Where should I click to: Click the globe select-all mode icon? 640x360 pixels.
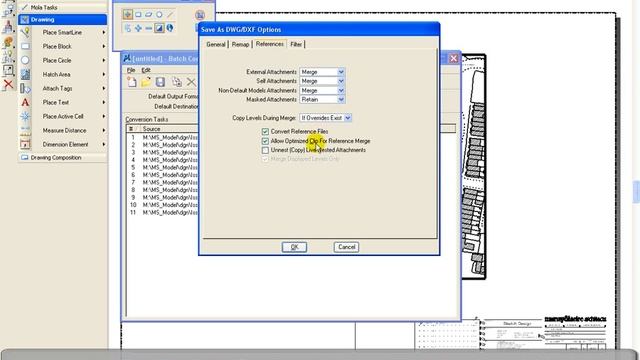[x=170, y=28]
